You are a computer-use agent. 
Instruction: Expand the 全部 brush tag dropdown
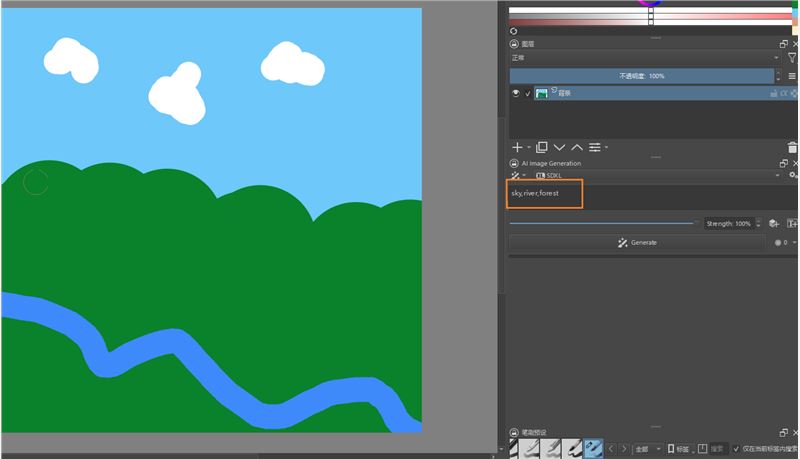pos(647,449)
